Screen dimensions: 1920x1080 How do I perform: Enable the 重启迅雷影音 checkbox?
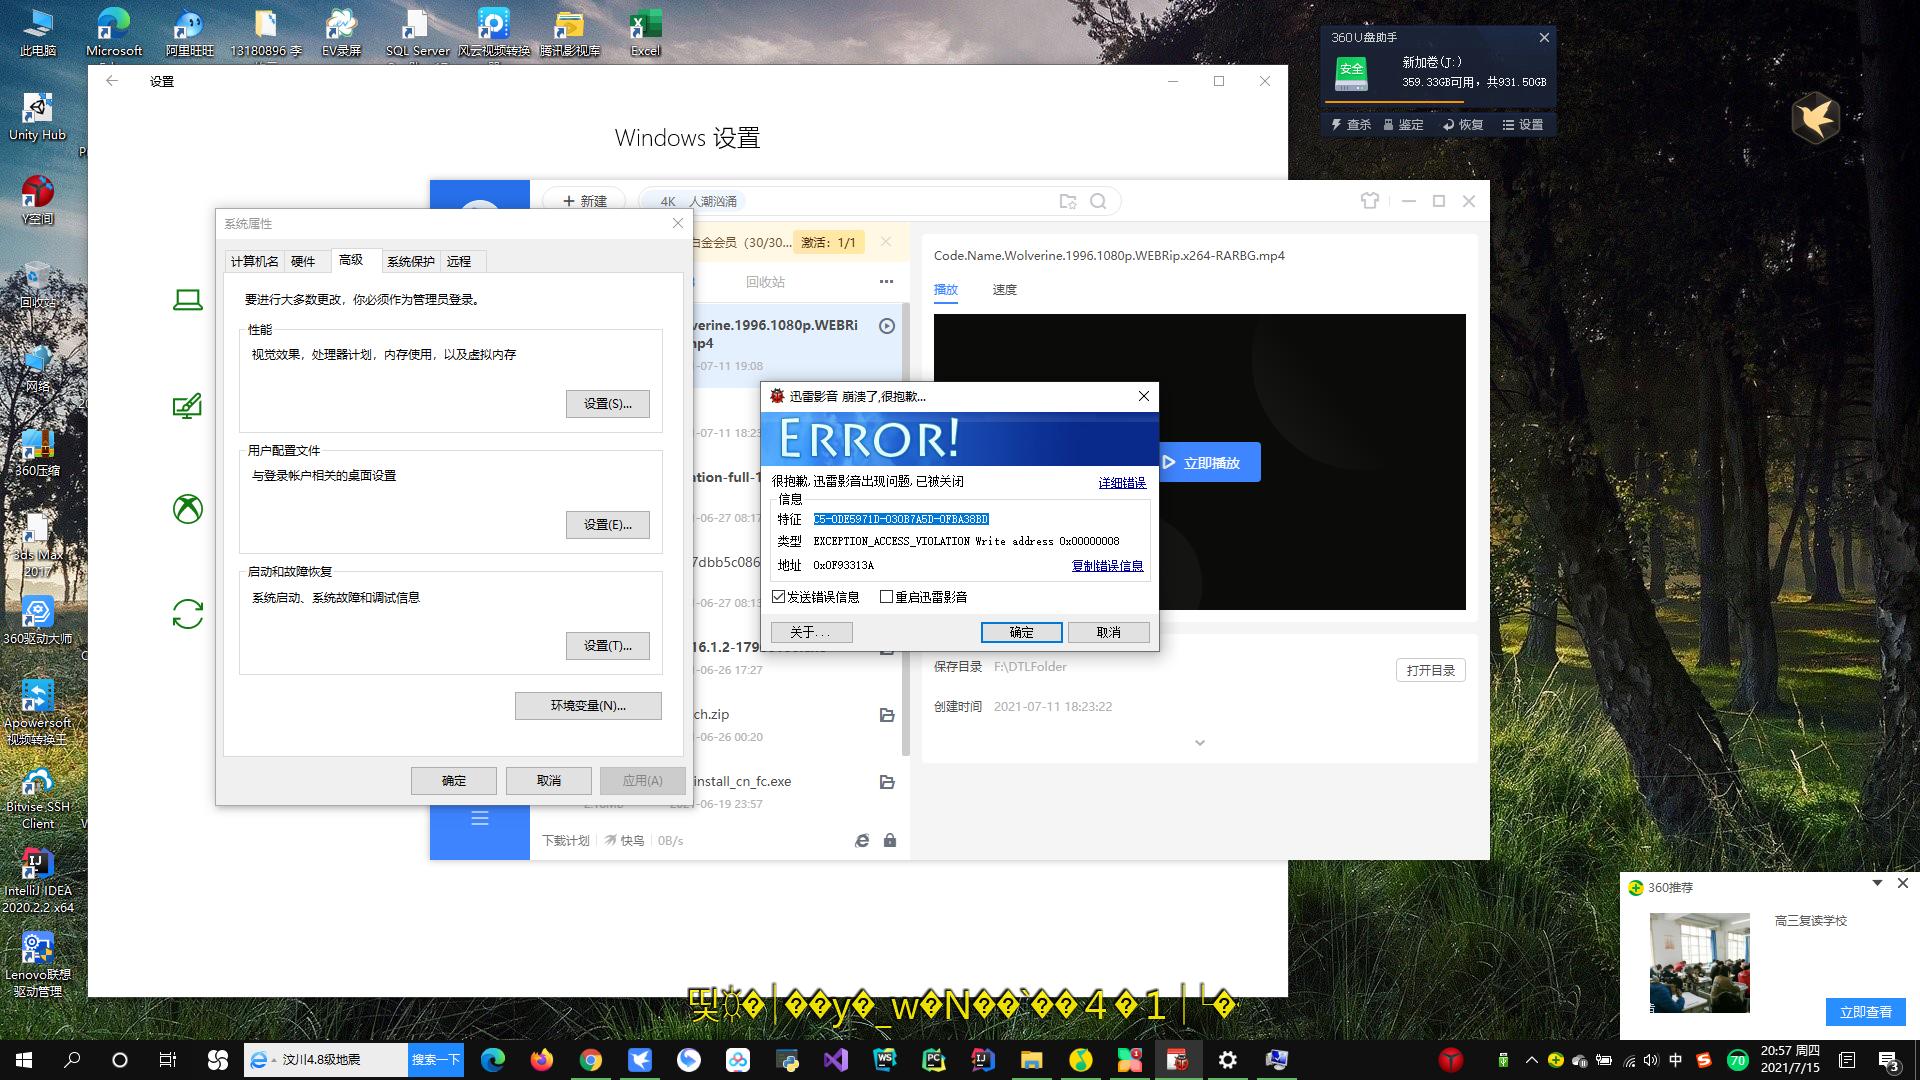coord(886,597)
